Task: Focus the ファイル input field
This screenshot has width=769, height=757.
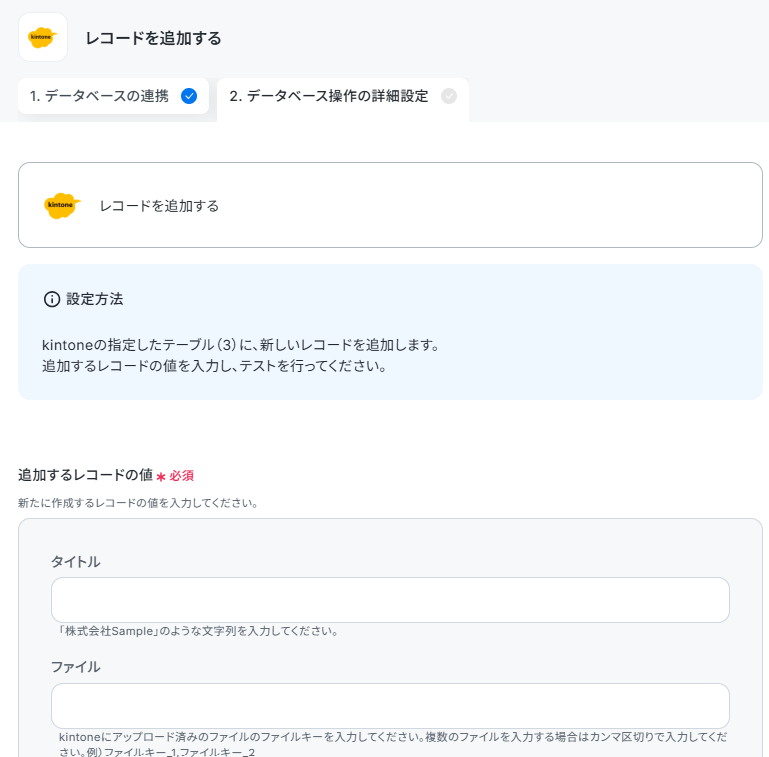Action: (x=390, y=706)
